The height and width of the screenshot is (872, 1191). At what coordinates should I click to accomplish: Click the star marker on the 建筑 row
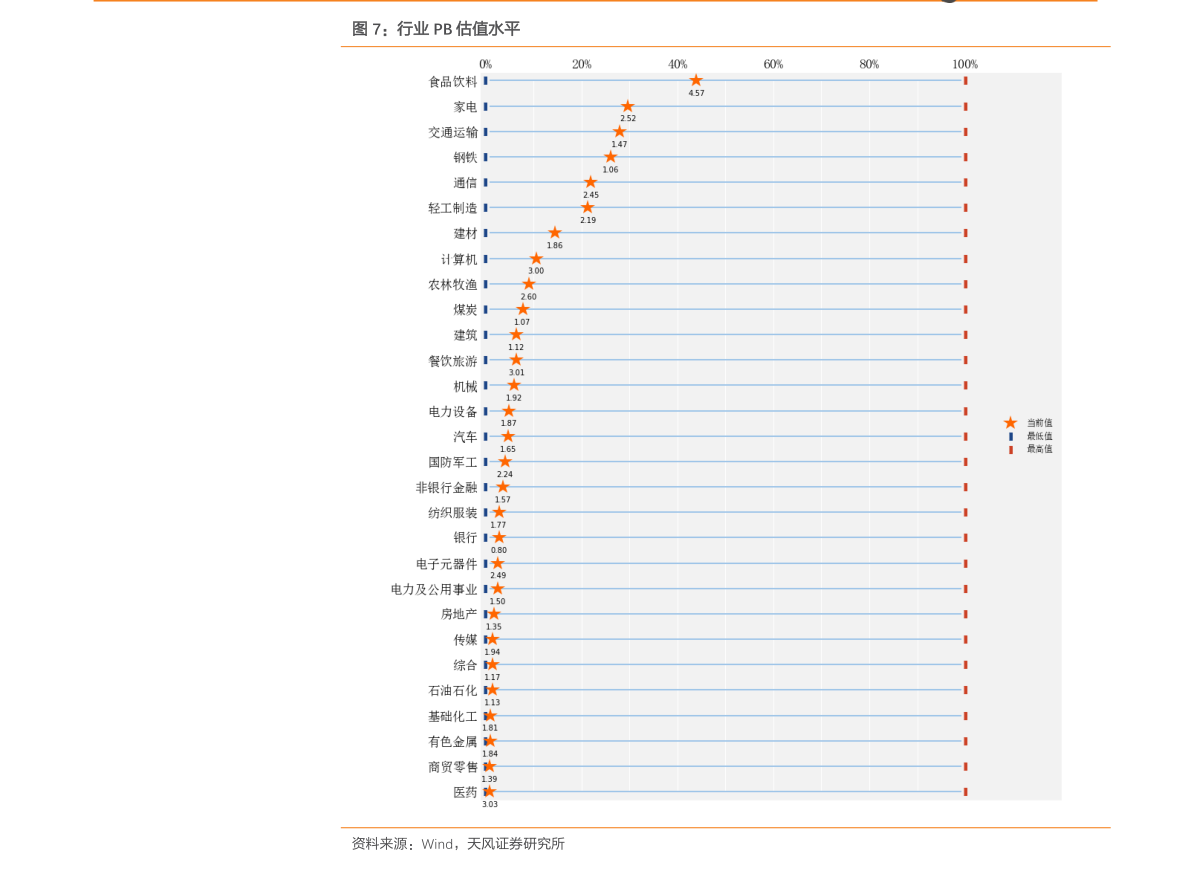pyautogui.click(x=516, y=334)
